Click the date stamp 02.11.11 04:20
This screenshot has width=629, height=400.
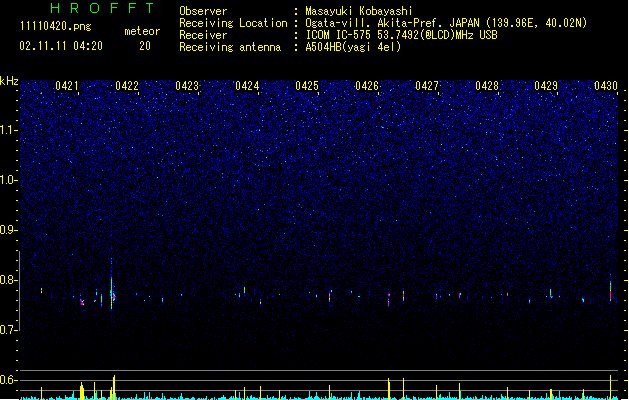click(x=61, y=46)
